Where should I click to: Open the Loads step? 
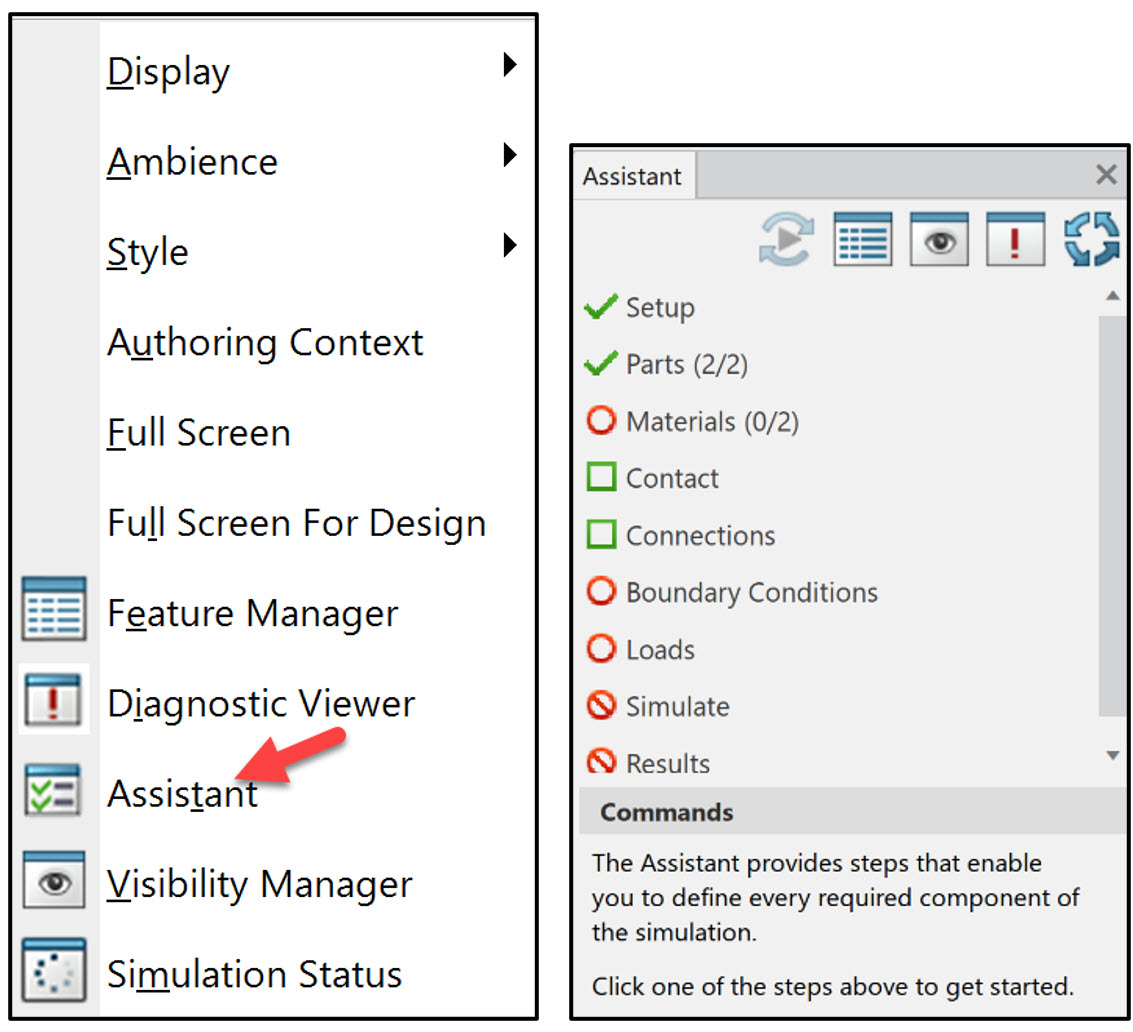pyautogui.click(x=659, y=650)
